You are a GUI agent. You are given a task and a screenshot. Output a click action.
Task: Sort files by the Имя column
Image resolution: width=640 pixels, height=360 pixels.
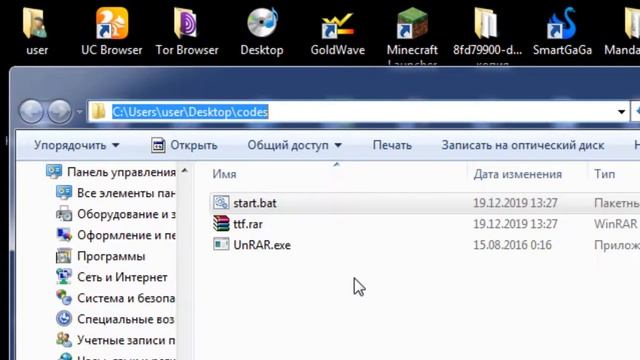[224, 174]
